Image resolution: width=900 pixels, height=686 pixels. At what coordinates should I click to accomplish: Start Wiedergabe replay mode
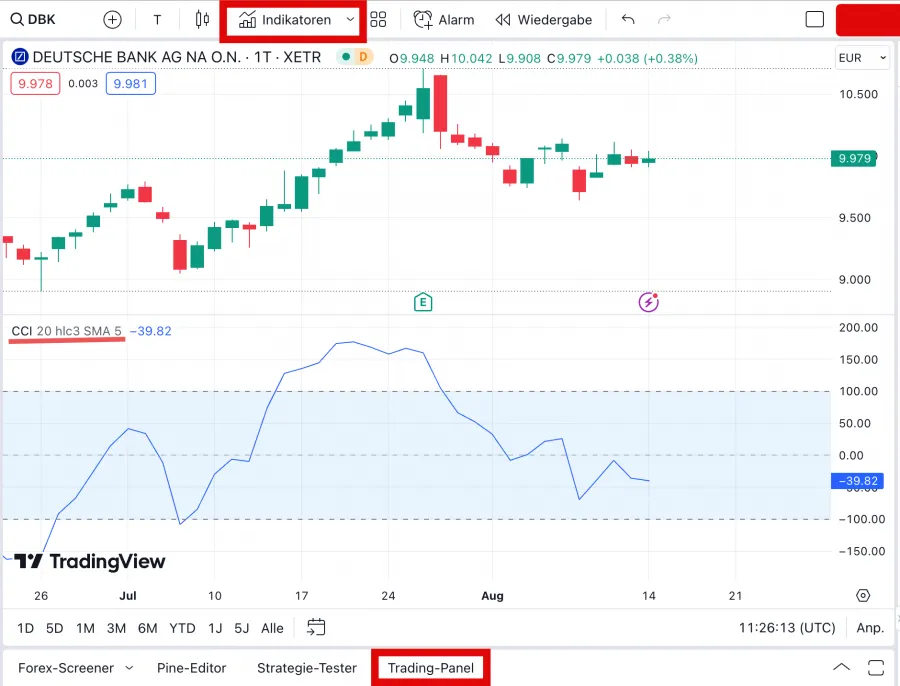tap(544, 19)
